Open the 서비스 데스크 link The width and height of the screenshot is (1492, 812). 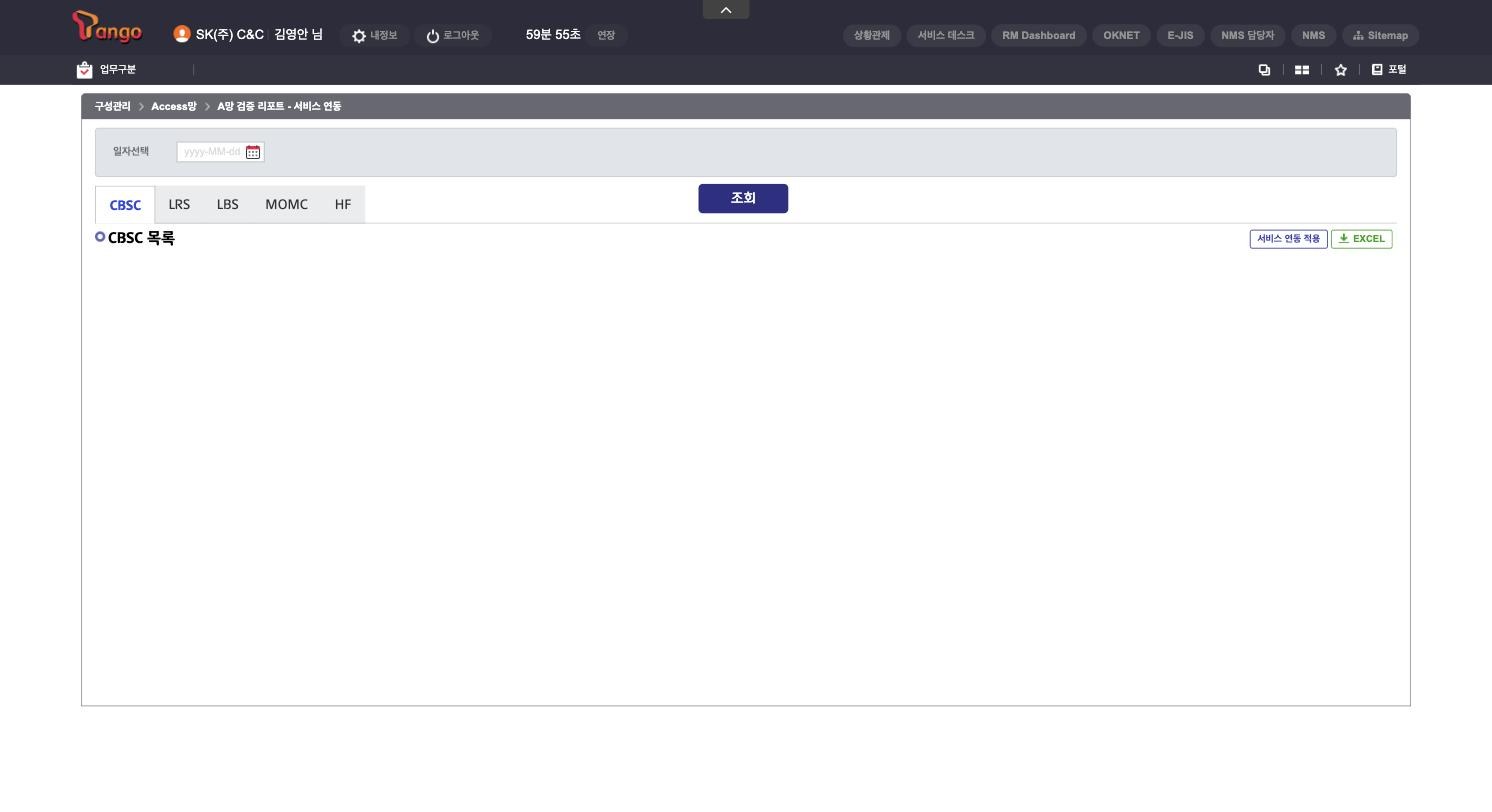[946, 36]
